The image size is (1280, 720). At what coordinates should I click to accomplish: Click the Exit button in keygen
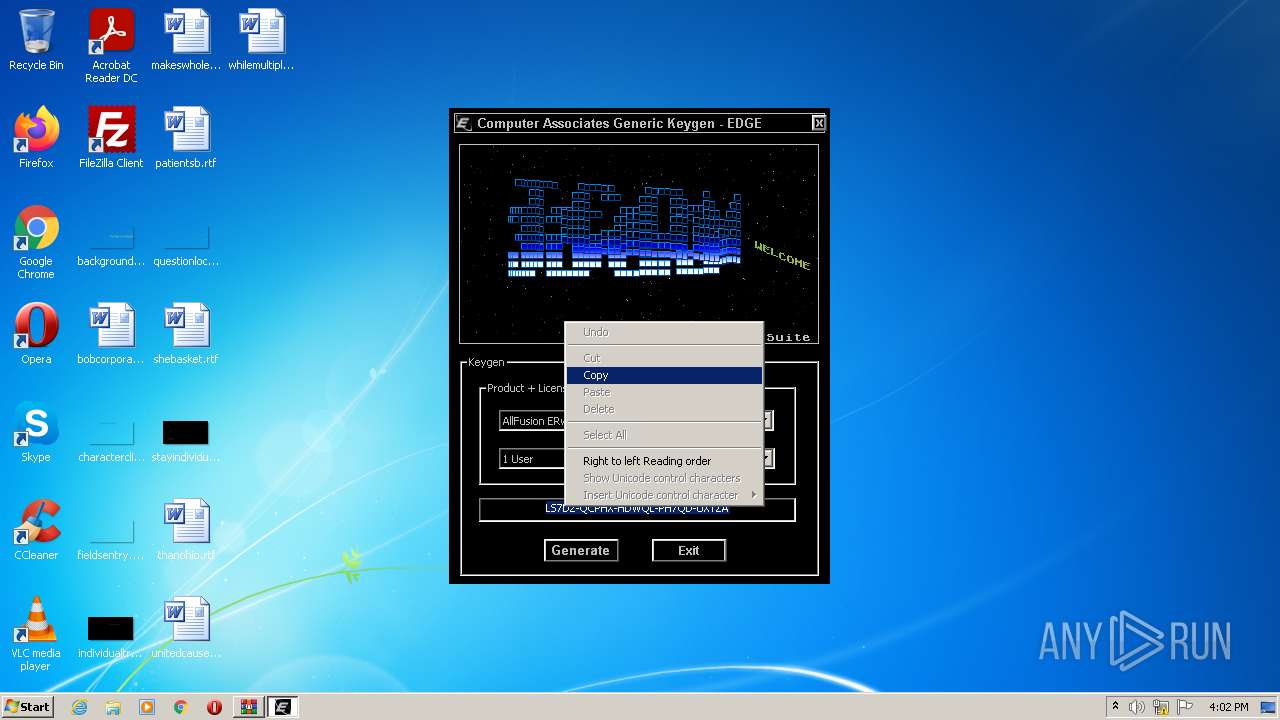(689, 550)
